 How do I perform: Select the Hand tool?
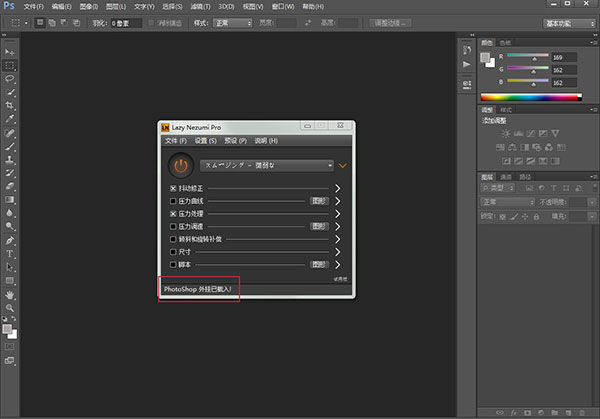pos(10,295)
